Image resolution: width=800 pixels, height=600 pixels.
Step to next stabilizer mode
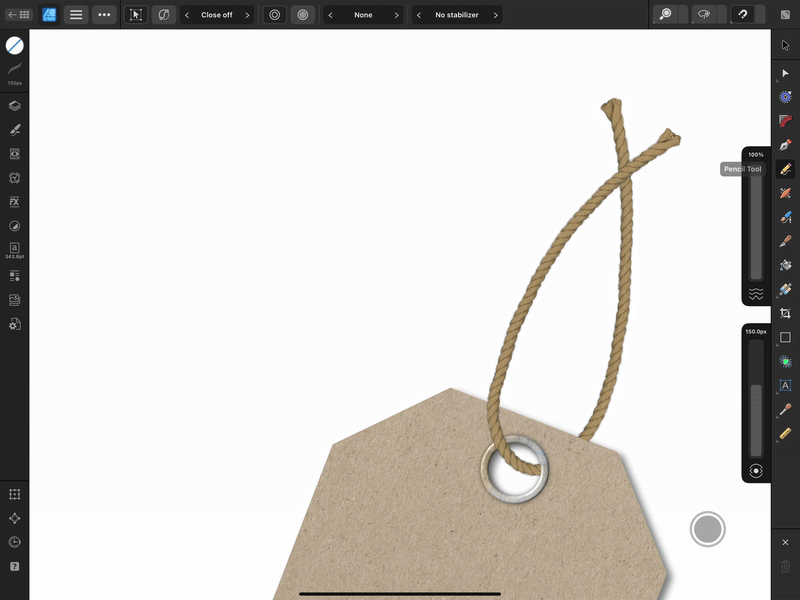[495, 15]
